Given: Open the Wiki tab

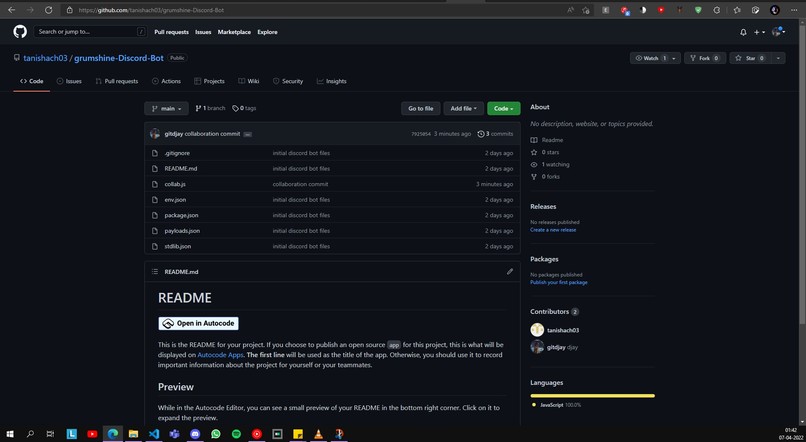Looking at the screenshot, I should (x=249, y=81).
